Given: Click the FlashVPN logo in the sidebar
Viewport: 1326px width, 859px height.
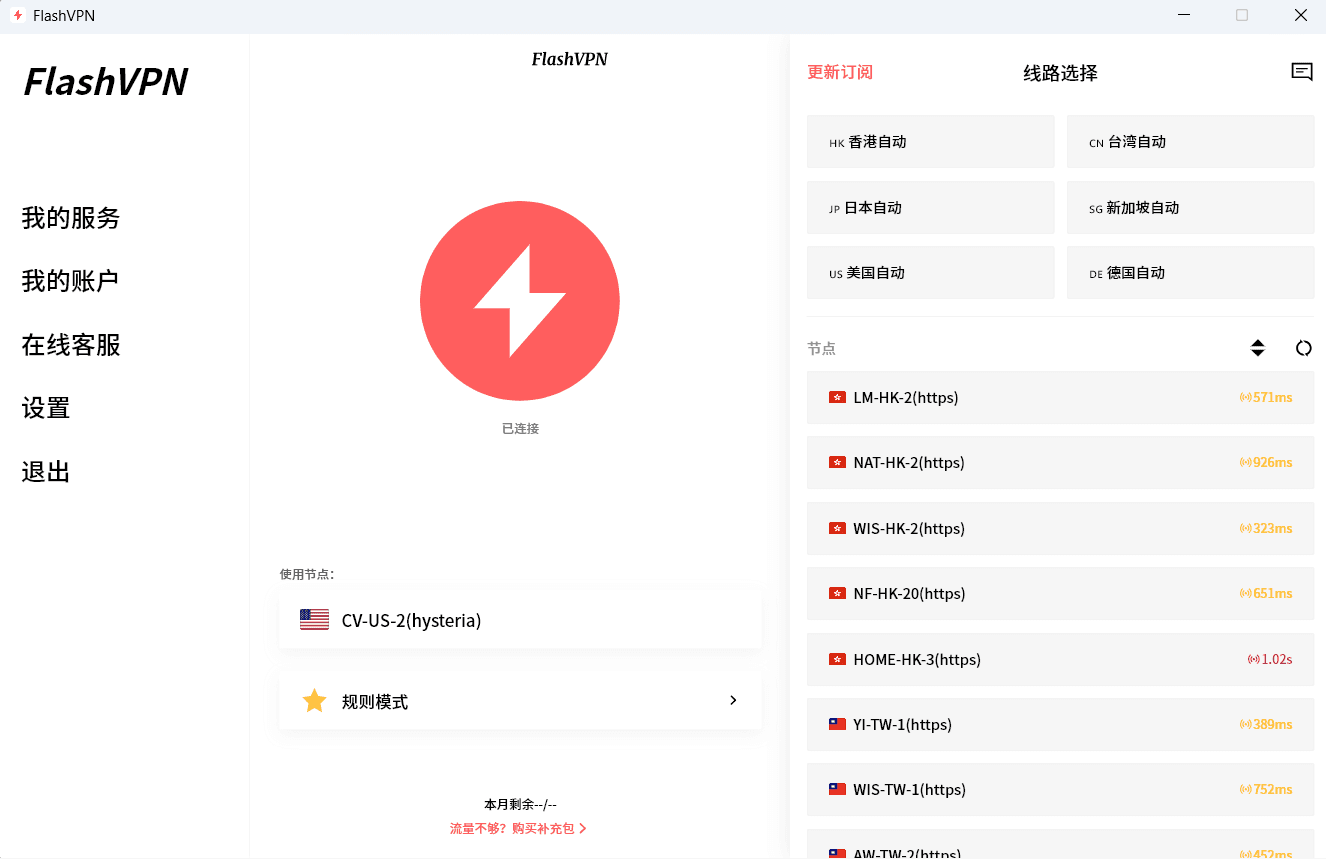Looking at the screenshot, I should tap(106, 82).
